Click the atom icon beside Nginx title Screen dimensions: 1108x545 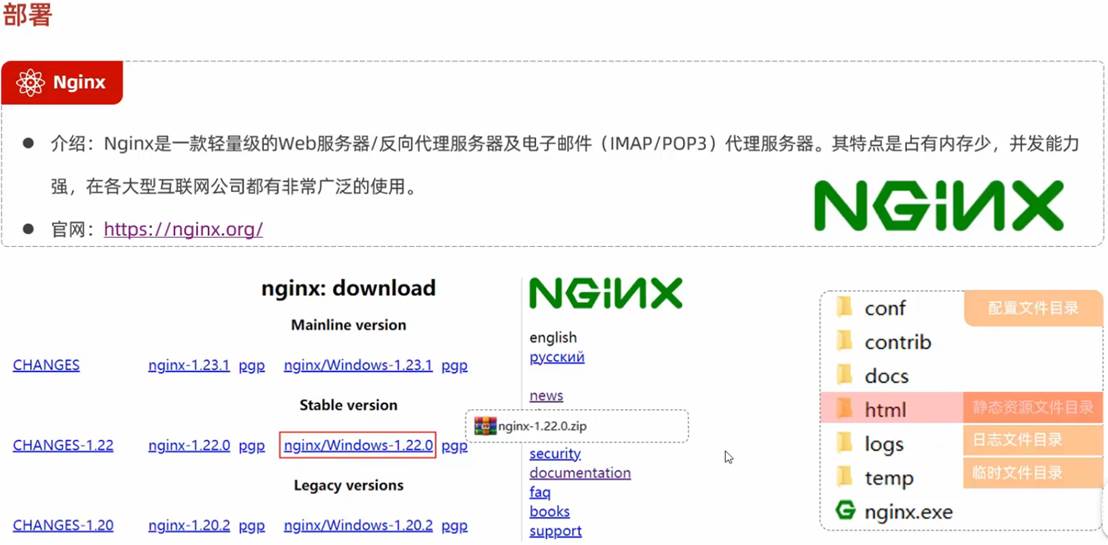pyautogui.click(x=30, y=83)
